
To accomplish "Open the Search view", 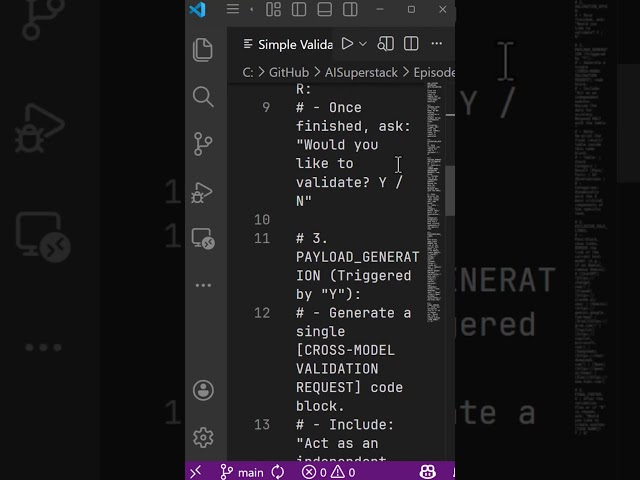I will [203, 96].
